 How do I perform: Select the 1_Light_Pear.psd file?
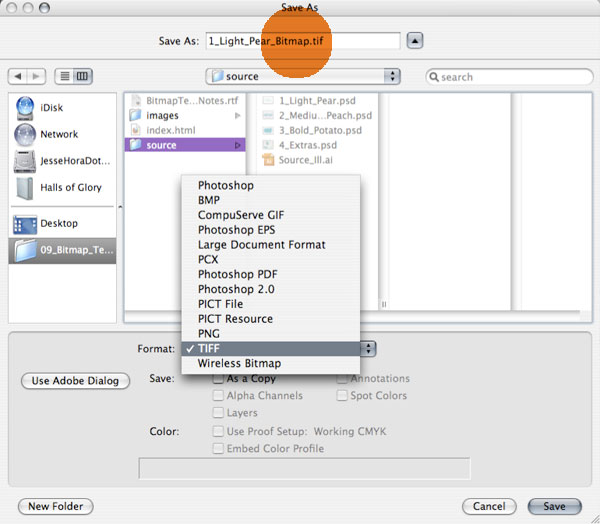pyautogui.click(x=317, y=101)
